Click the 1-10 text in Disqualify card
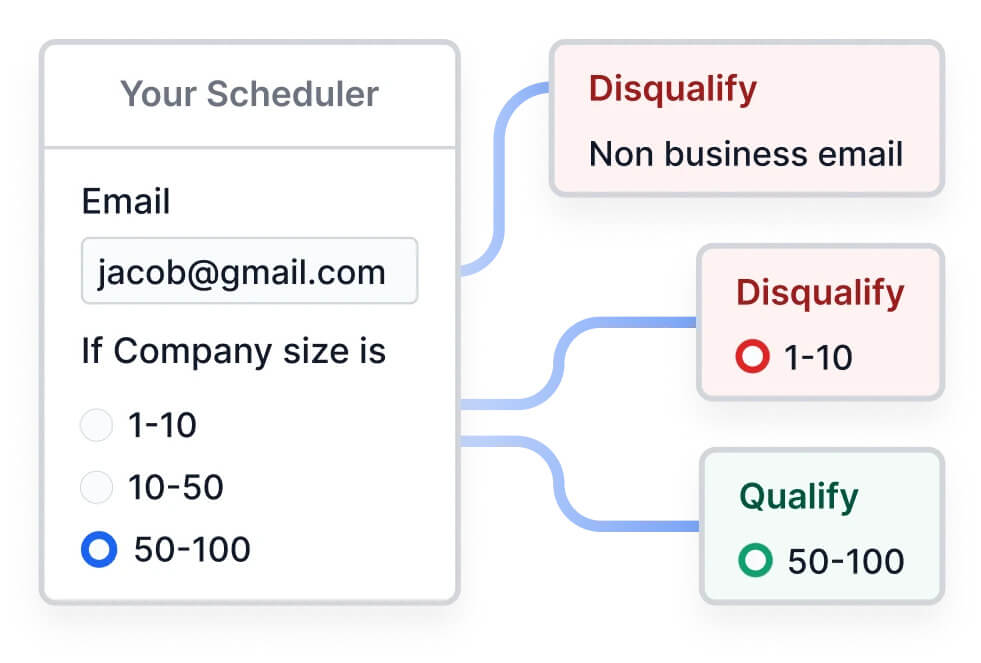The width and height of the screenshot is (981, 663). click(x=818, y=357)
